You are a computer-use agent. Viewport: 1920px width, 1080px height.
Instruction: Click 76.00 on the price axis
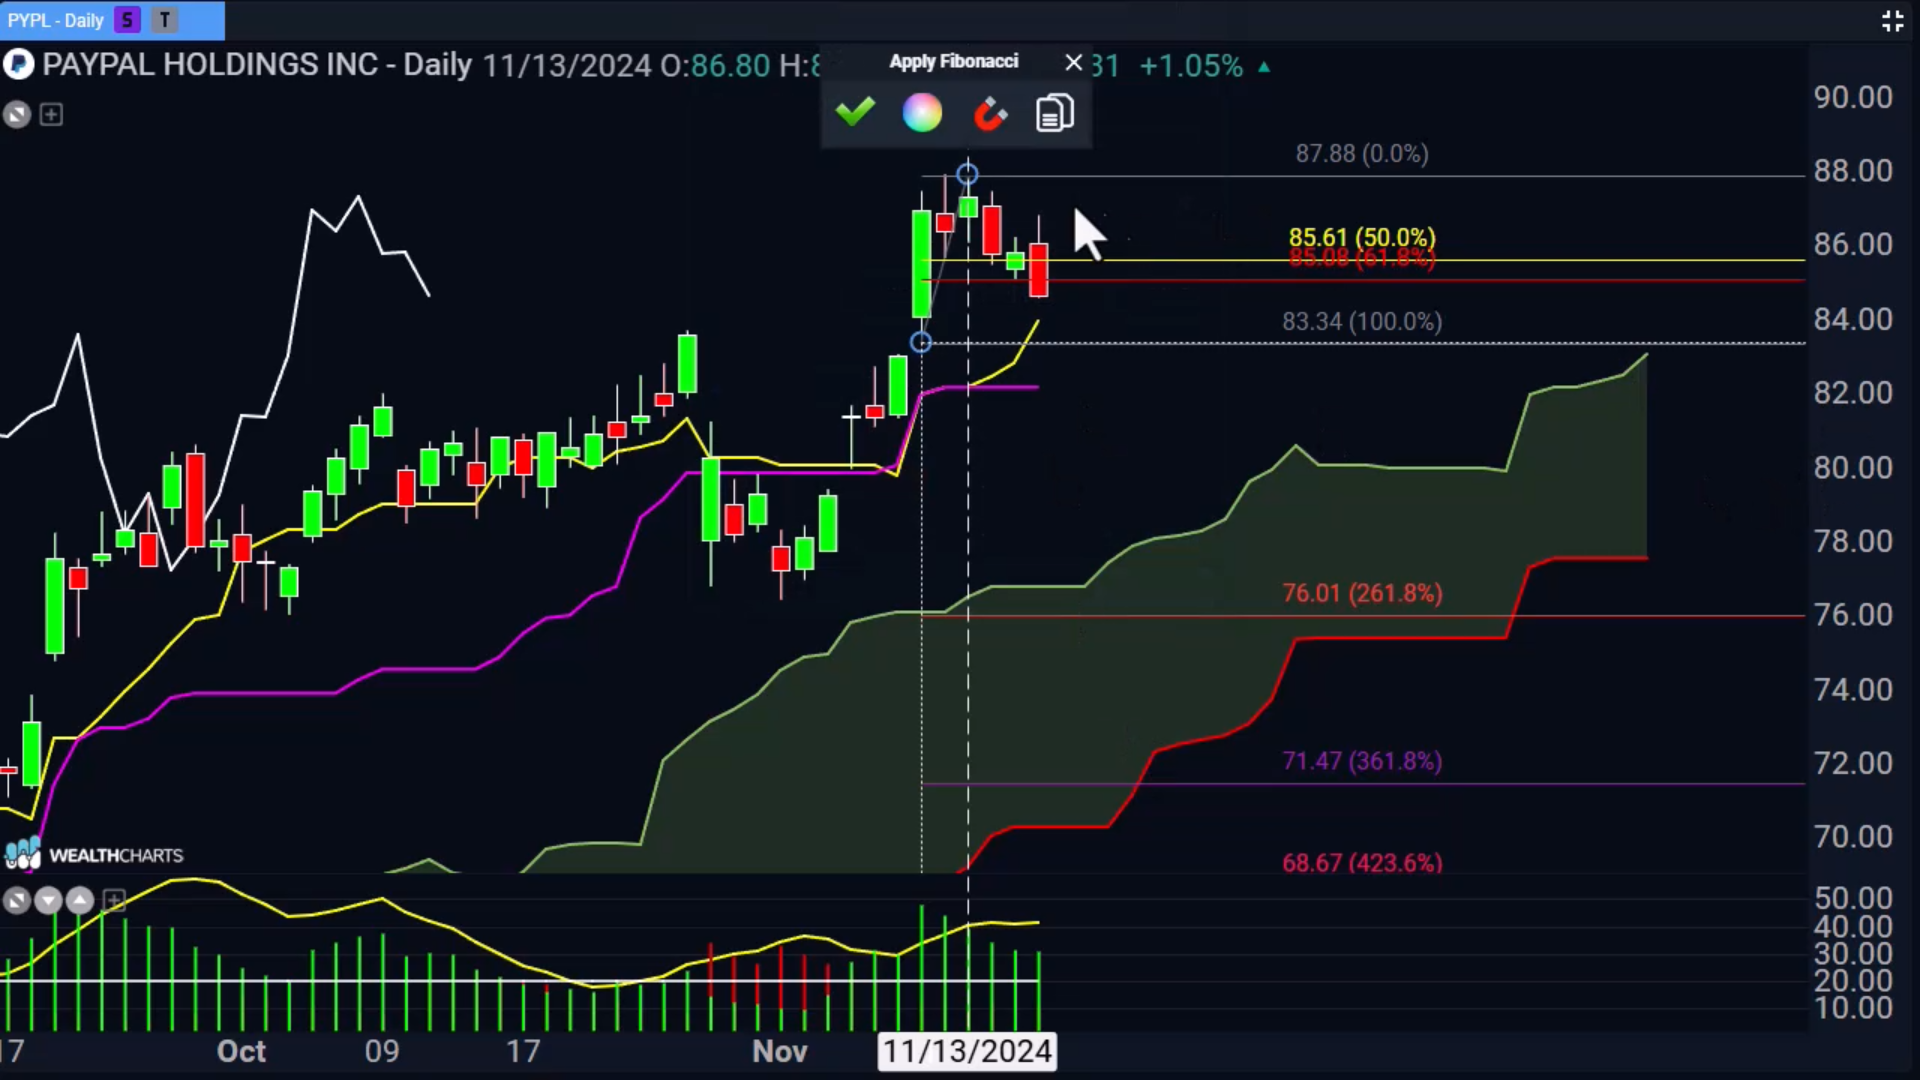(1853, 615)
